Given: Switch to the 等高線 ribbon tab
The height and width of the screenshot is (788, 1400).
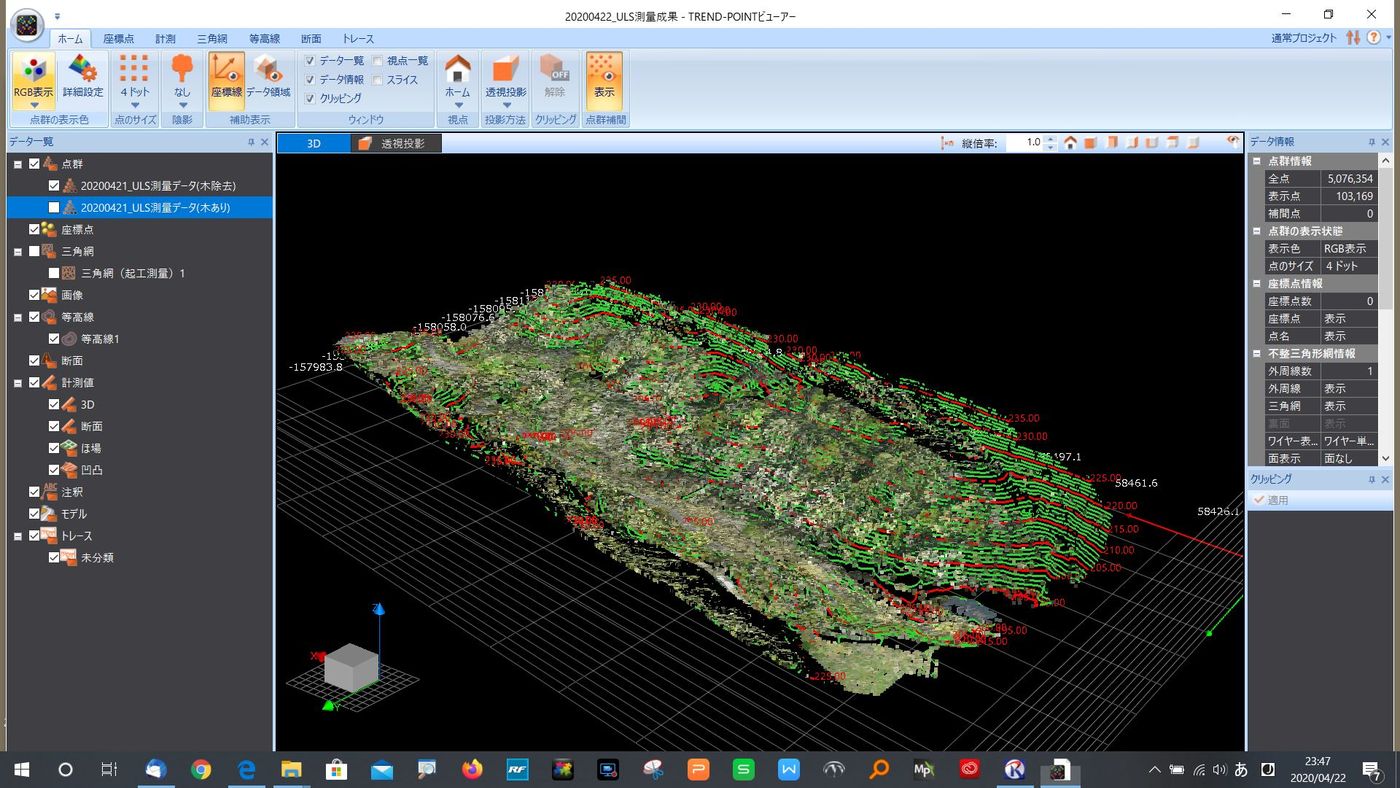Looking at the screenshot, I should tap(264, 38).
